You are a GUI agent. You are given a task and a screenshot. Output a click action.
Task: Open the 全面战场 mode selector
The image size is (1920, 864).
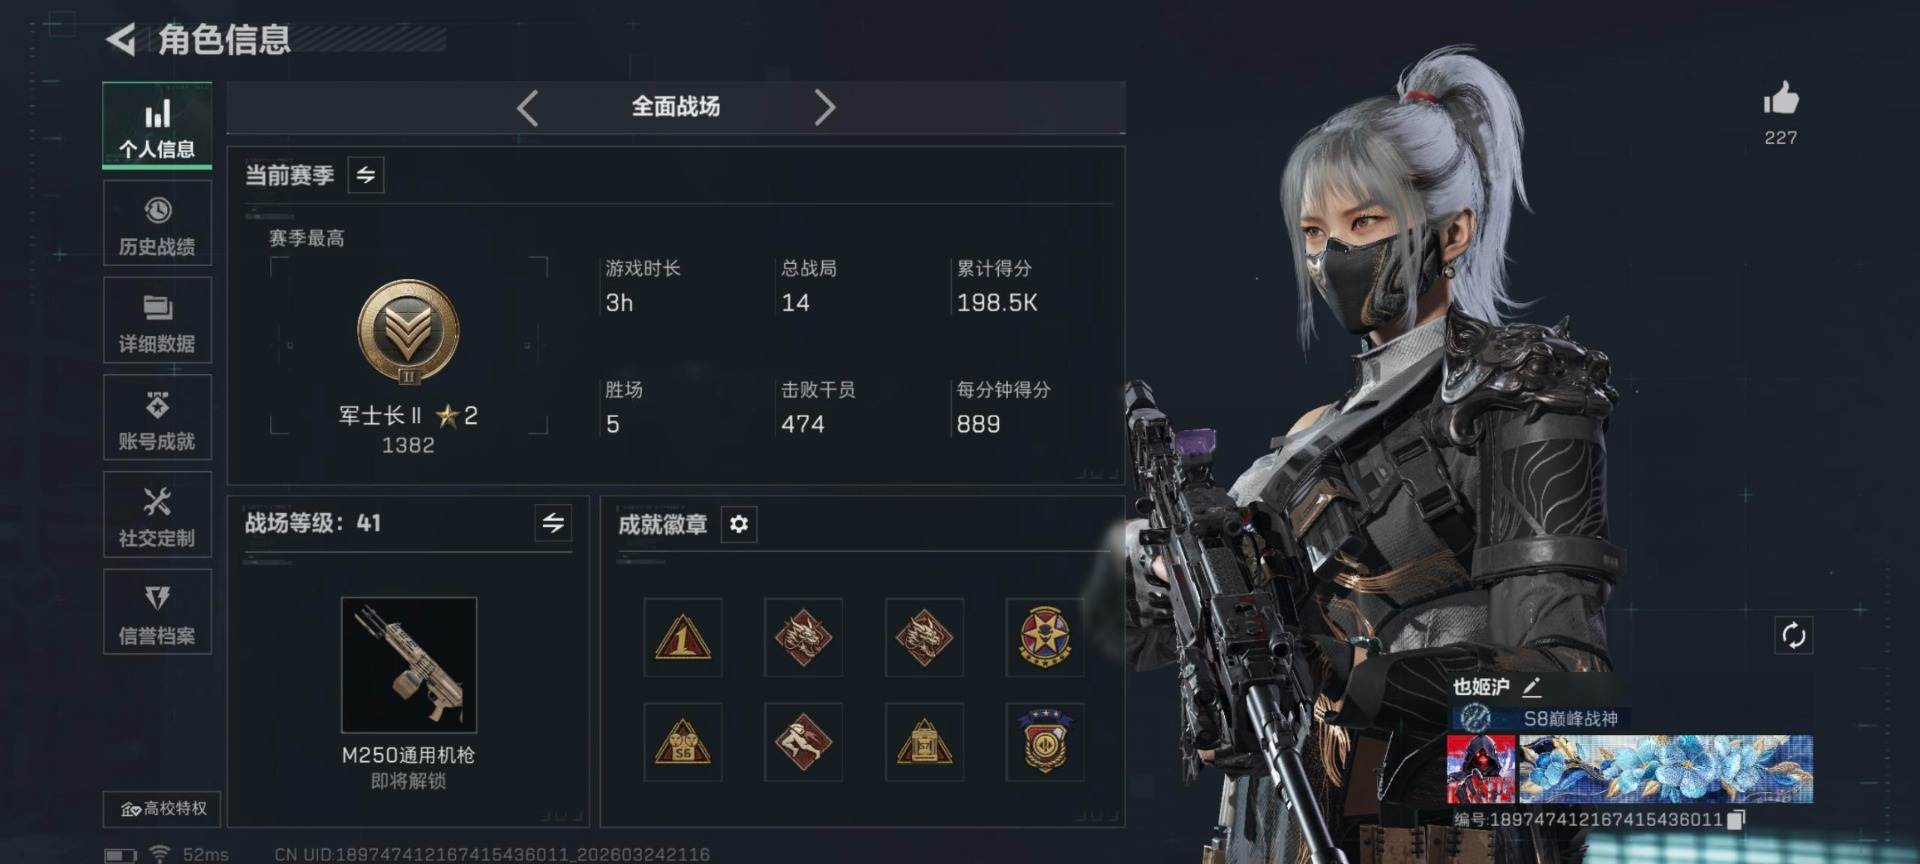click(676, 107)
